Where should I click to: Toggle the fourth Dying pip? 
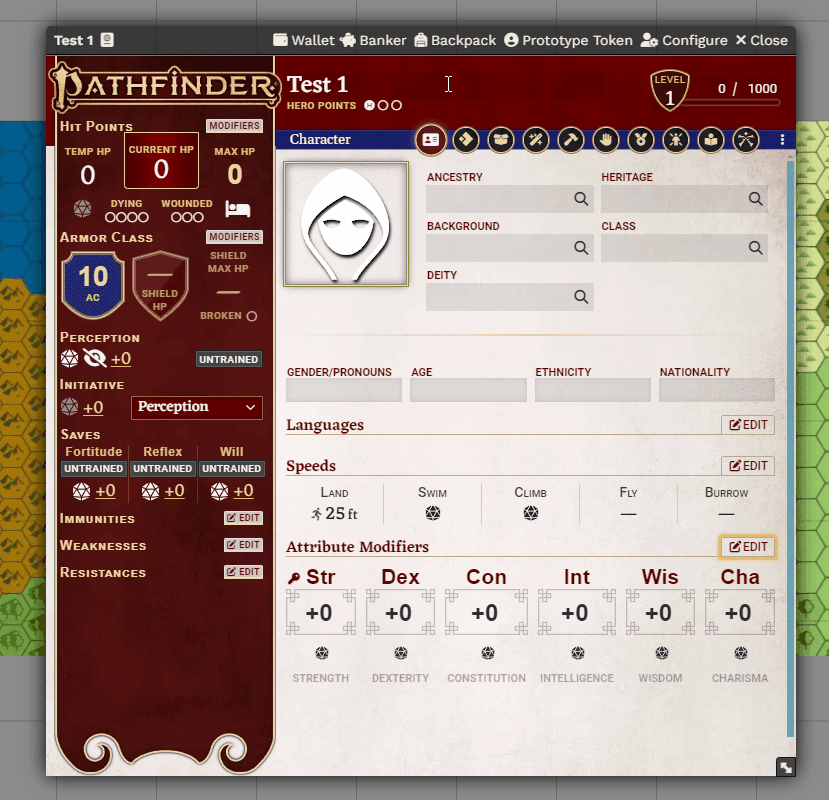click(143, 217)
